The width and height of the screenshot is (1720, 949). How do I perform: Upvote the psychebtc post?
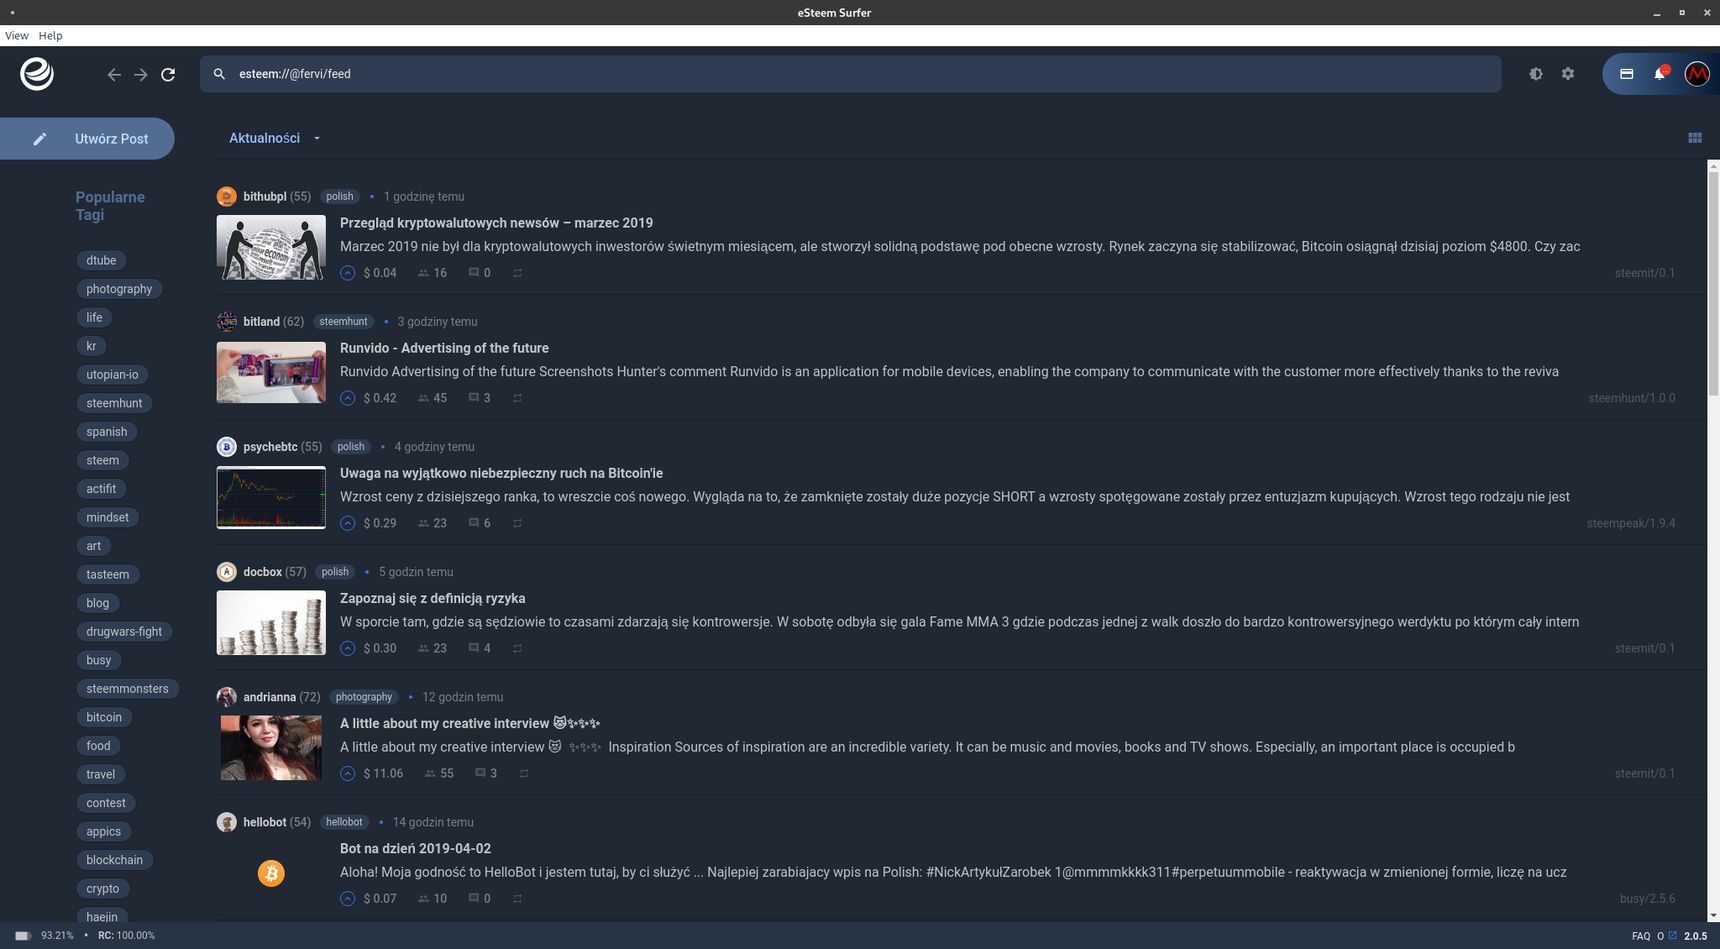tap(347, 523)
